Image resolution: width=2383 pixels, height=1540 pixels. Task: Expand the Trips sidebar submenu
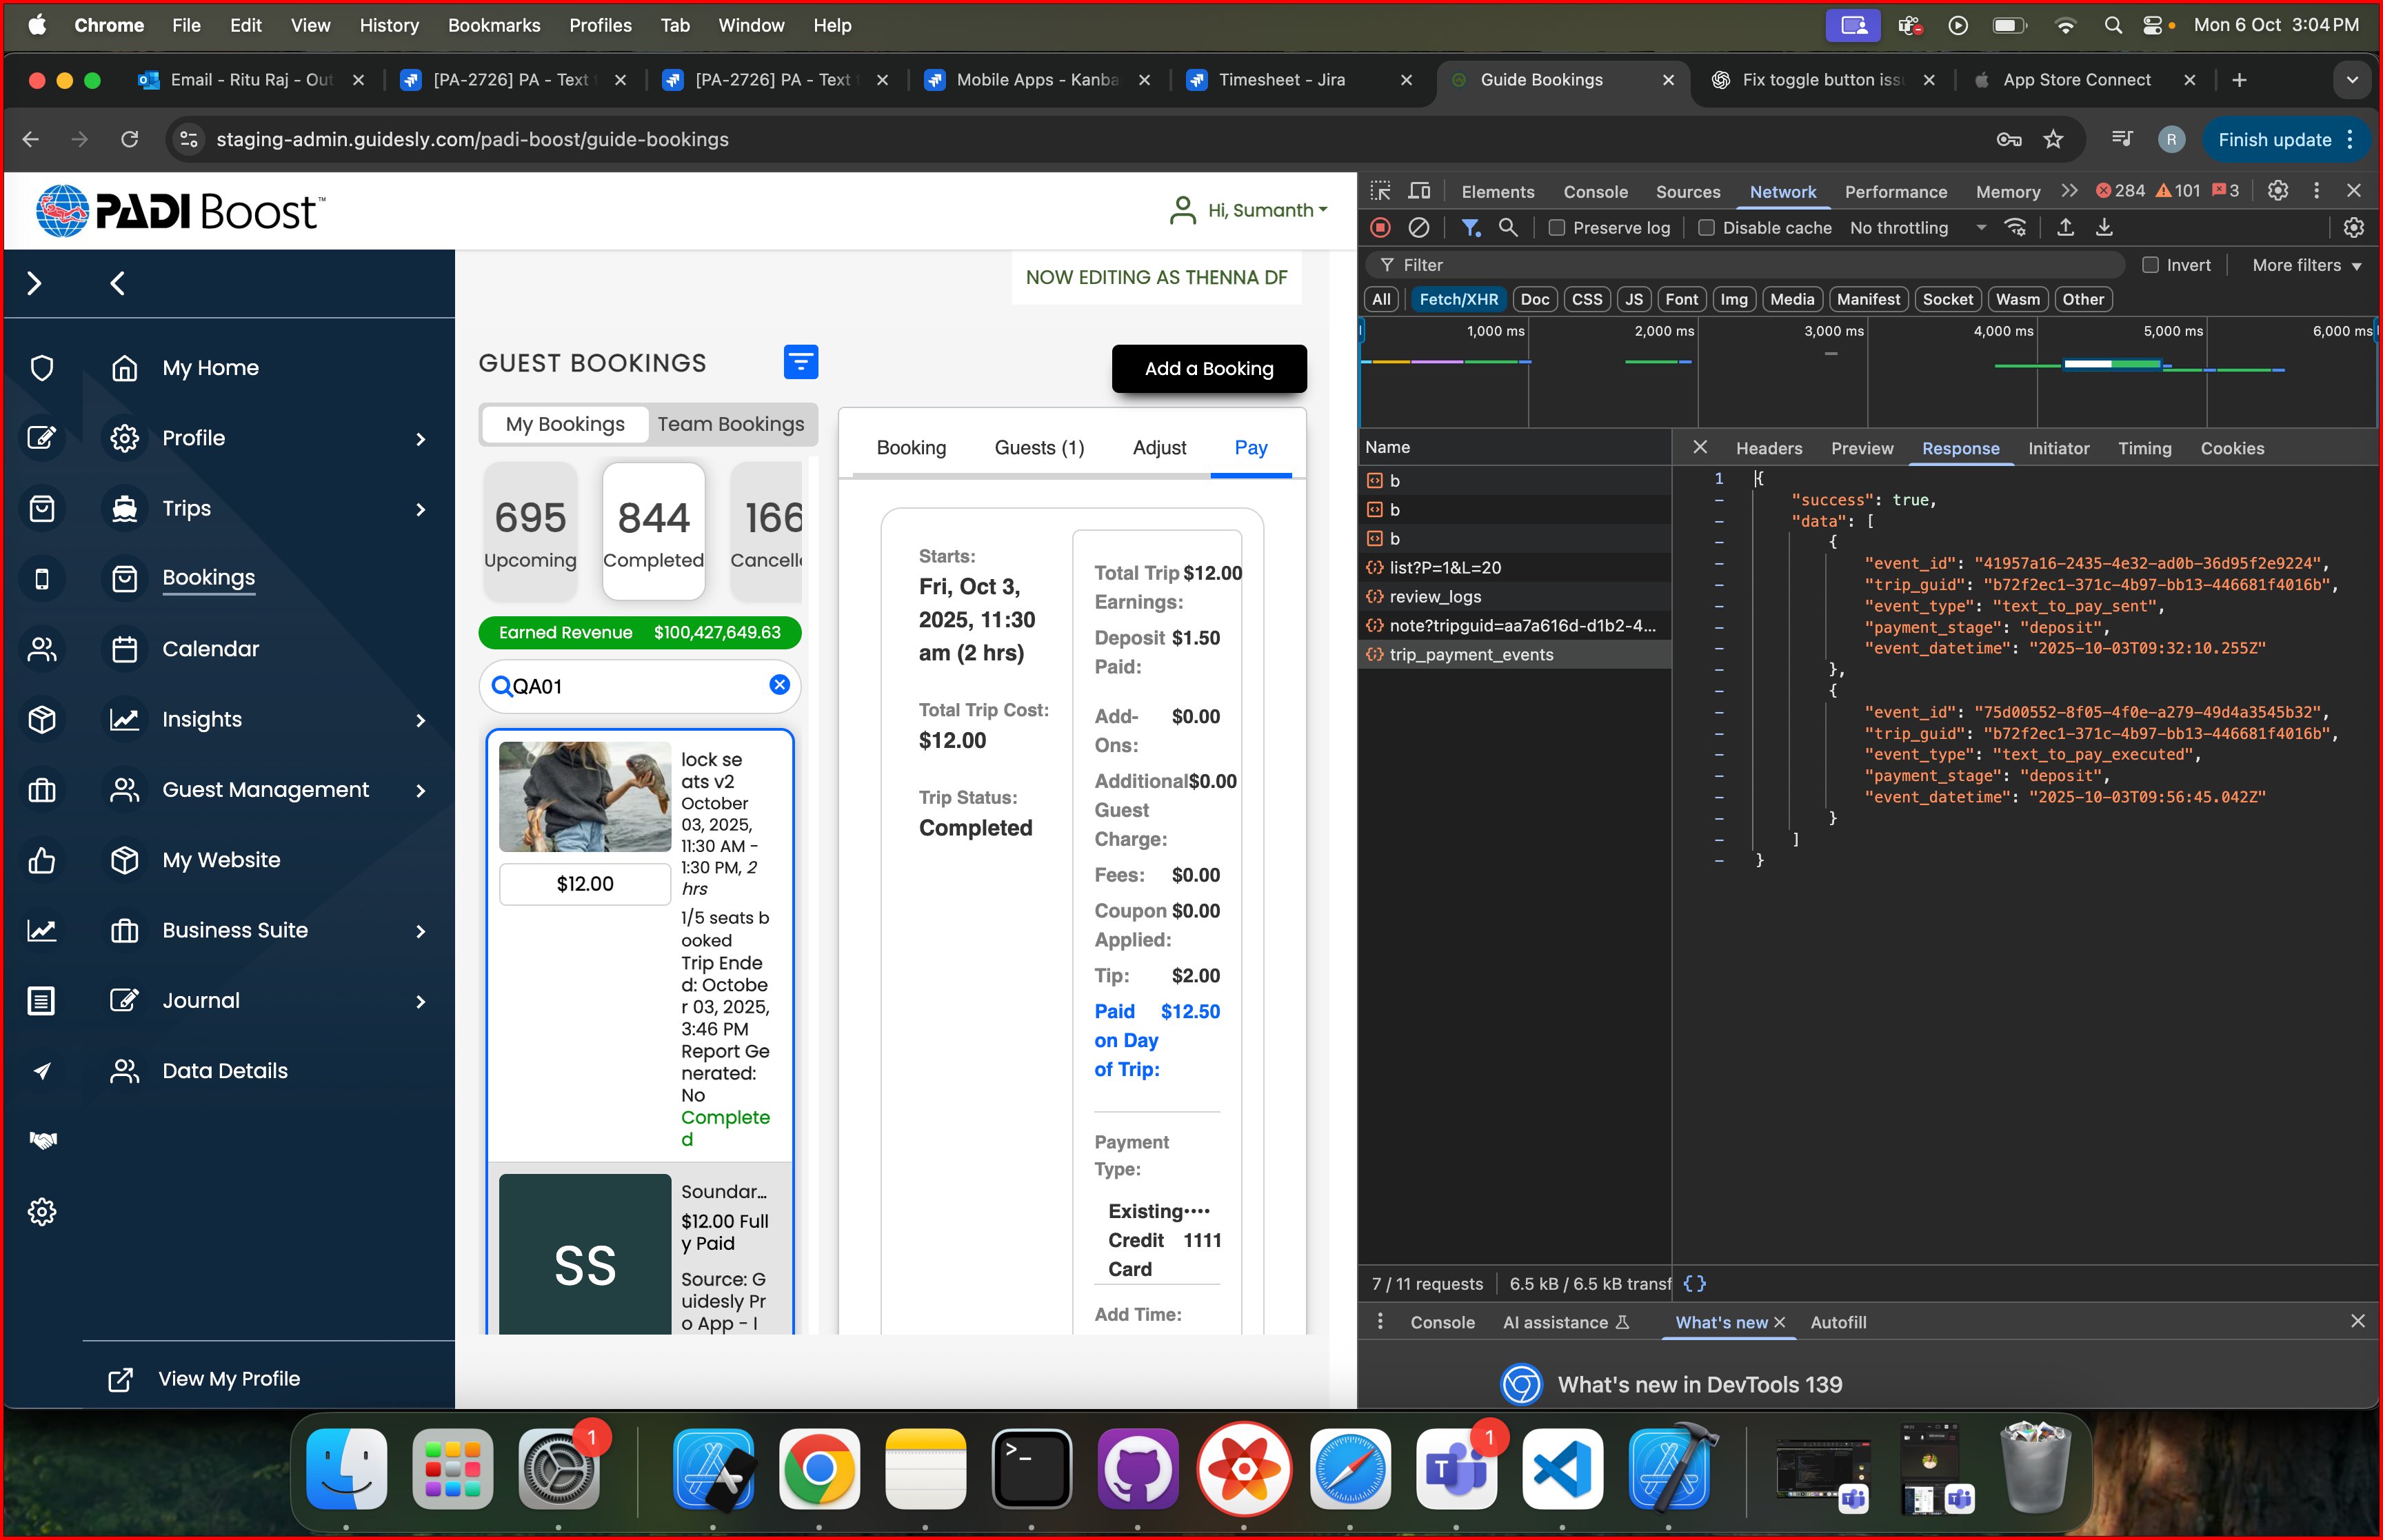(420, 509)
